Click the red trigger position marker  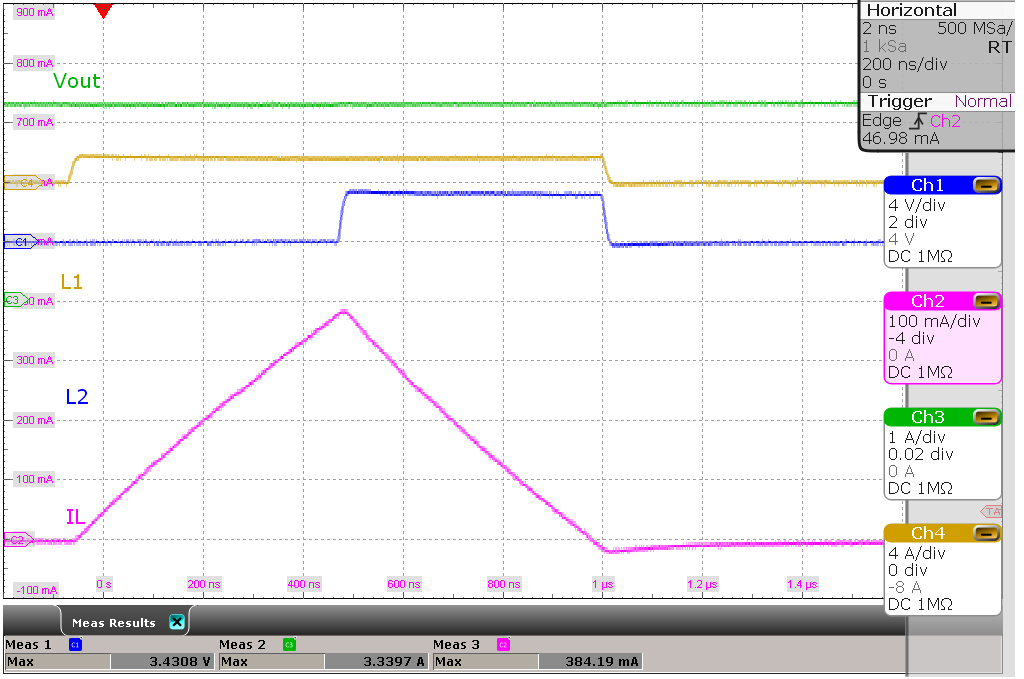101,10
